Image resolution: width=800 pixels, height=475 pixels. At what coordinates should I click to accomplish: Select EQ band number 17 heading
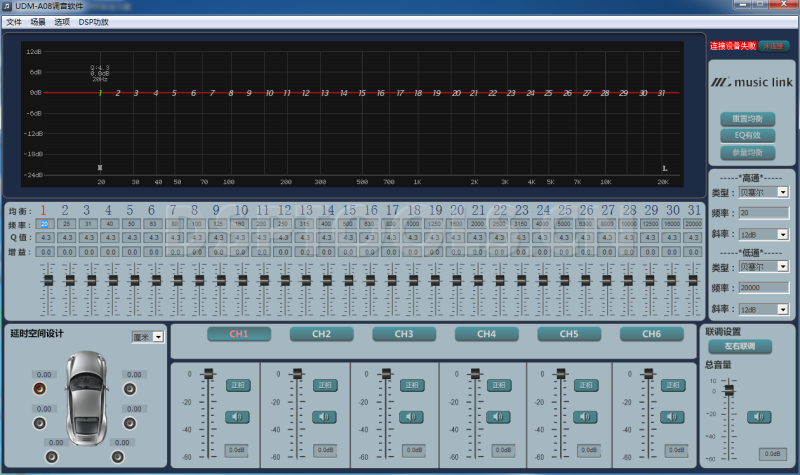click(392, 210)
